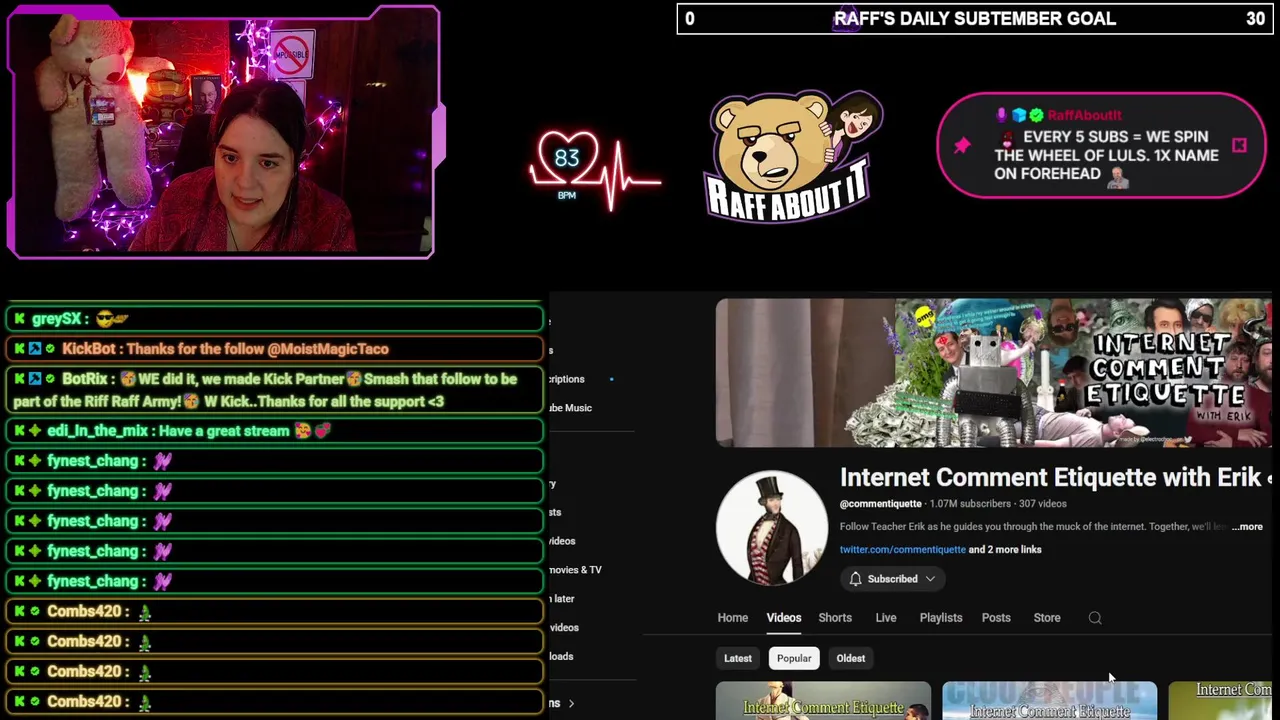Click the purple microphone badge beside RaffAboutIt
Viewport: 1280px width, 720px height.
tap(1003, 115)
